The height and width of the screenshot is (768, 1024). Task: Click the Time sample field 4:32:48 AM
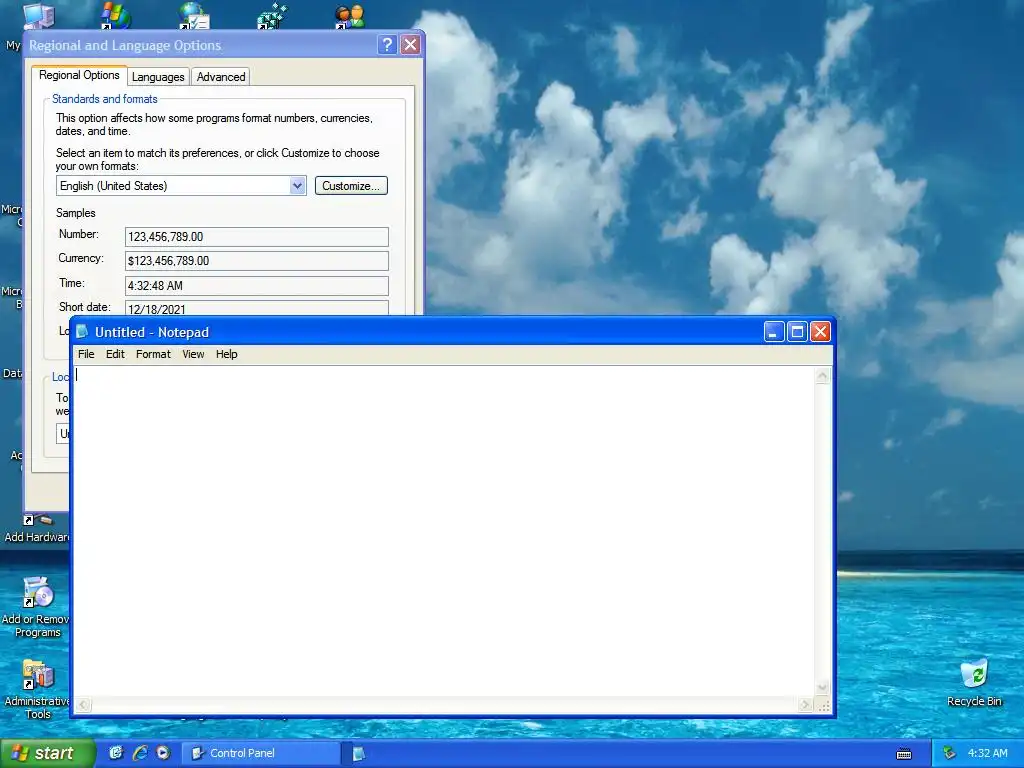[x=257, y=285]
